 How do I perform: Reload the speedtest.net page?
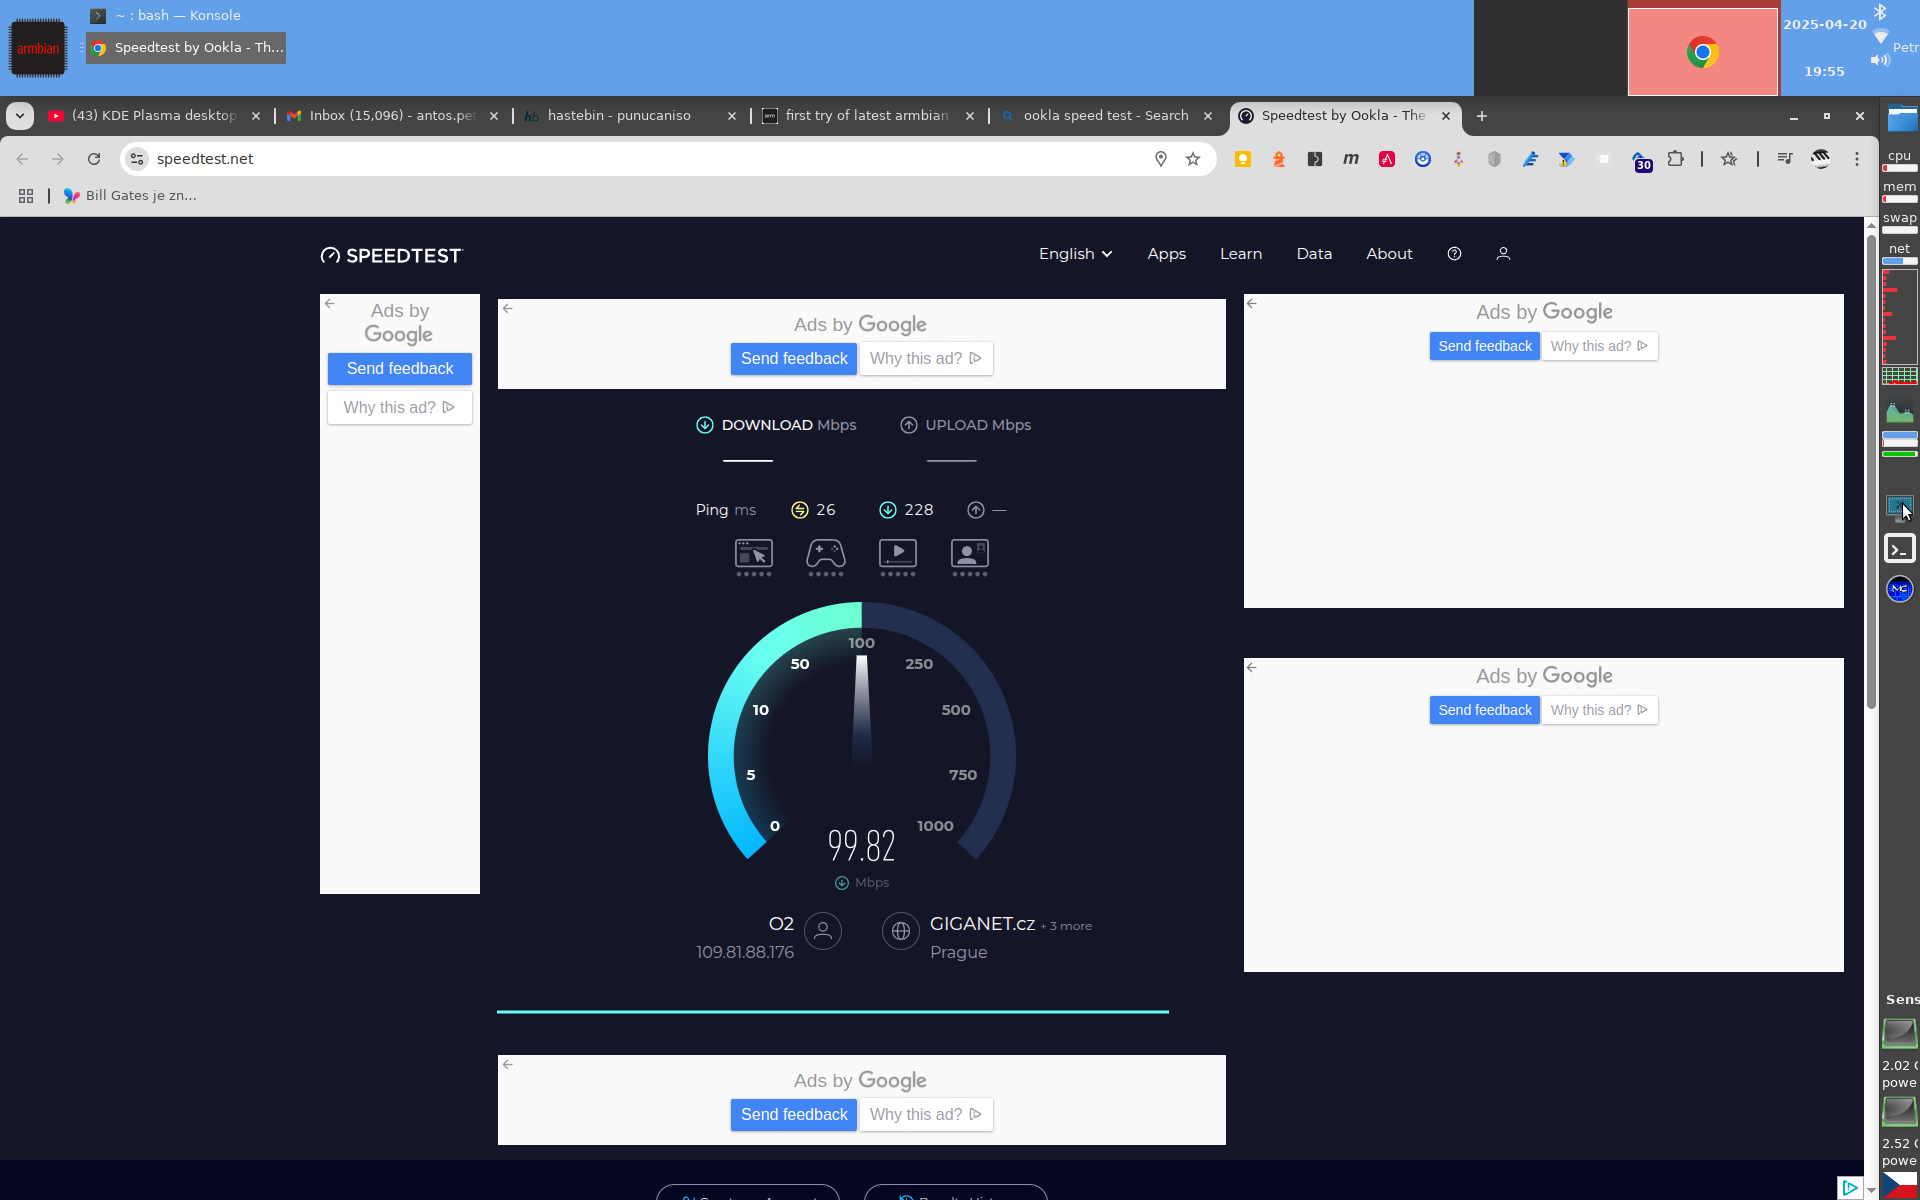pos(94,159)
